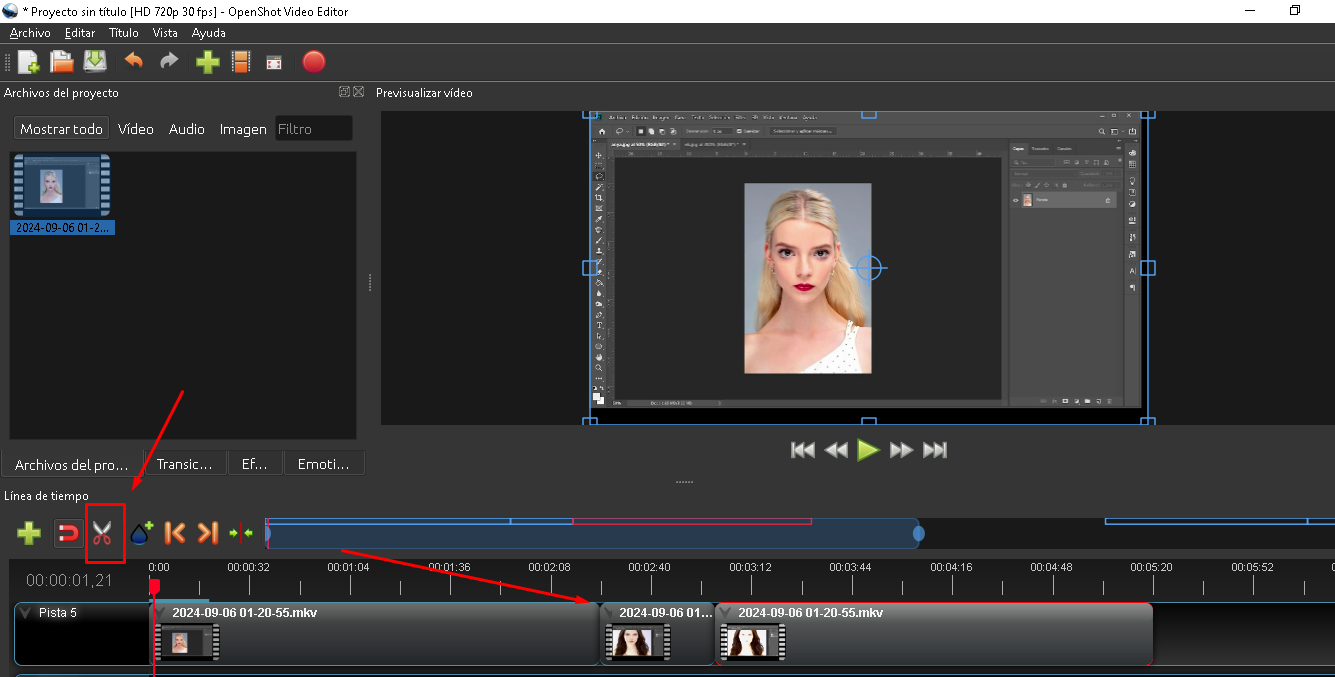Click the Filtro search field
Viewport: 1335px width, 677px height.
(313, 129)
